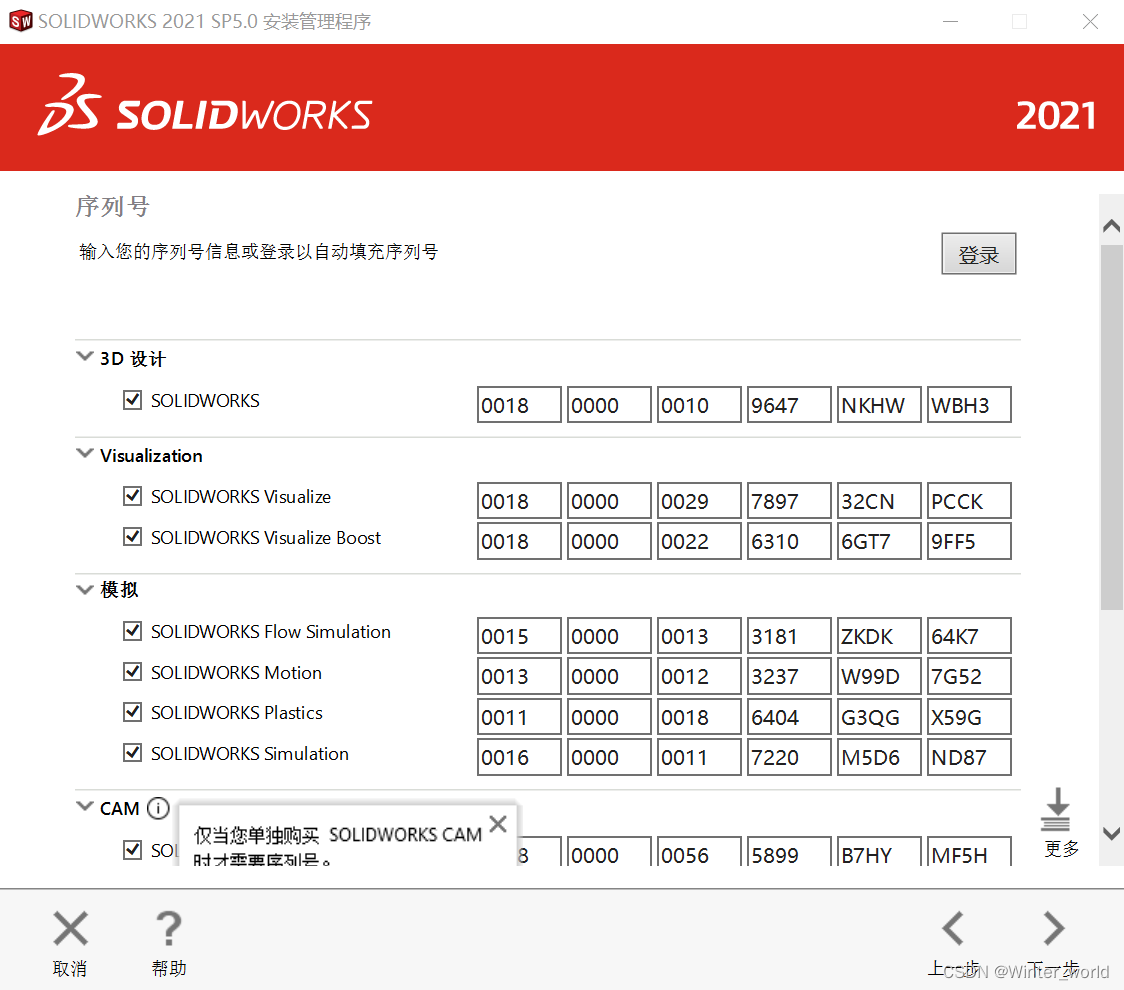Toggle the SOLIDWORKS Motion checkbox

(132, 672)
